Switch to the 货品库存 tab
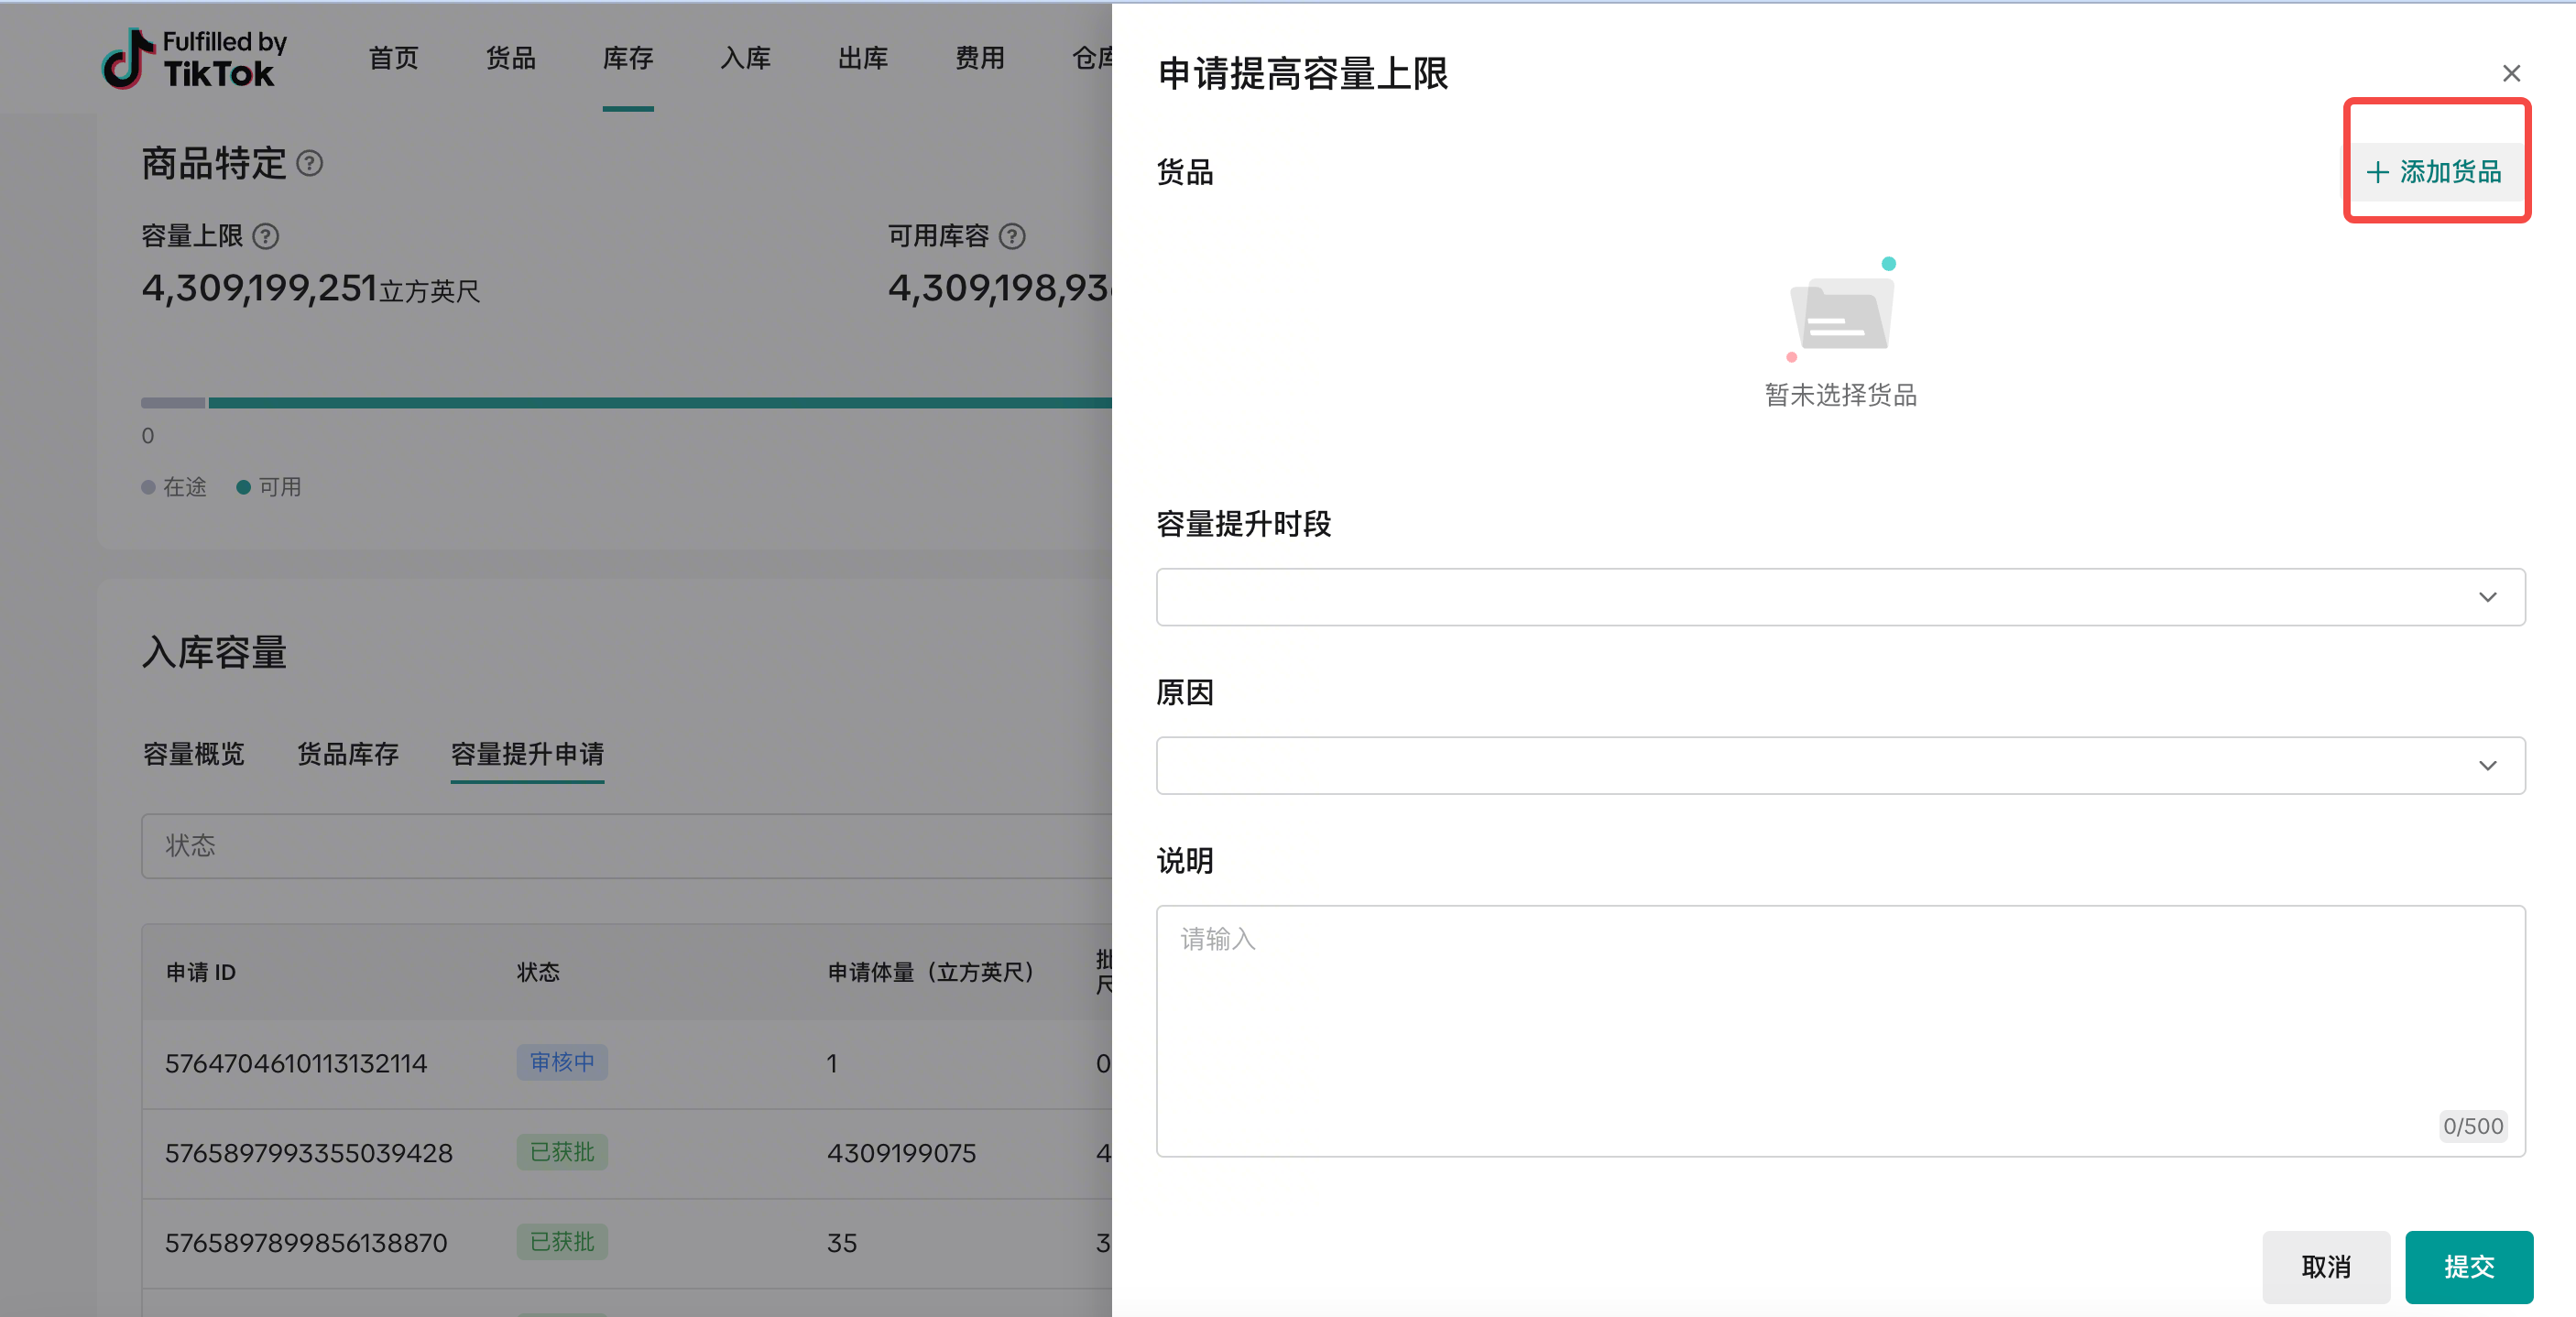 click(x=347, y=754)
